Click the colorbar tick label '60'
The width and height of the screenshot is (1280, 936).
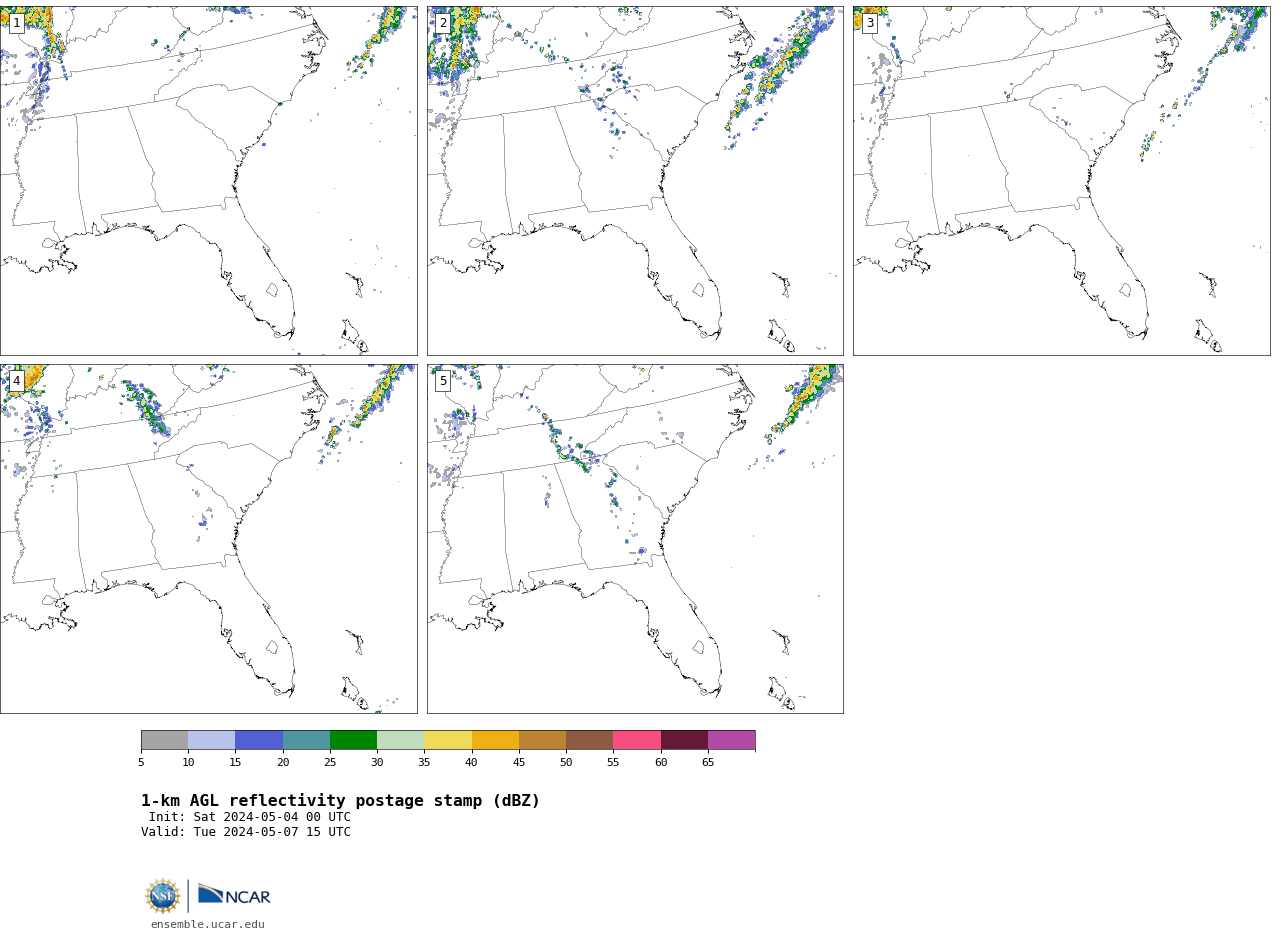pos(661,763)
